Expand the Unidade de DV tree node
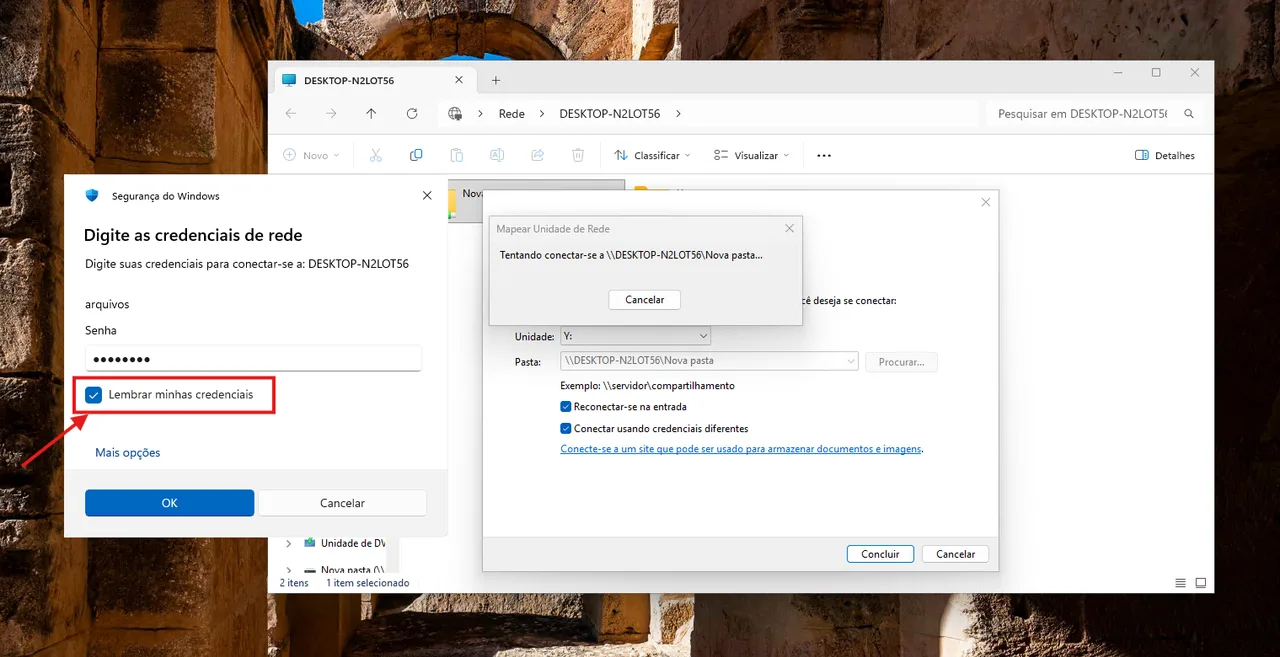 pyautogui.click(x=289, y=543)
